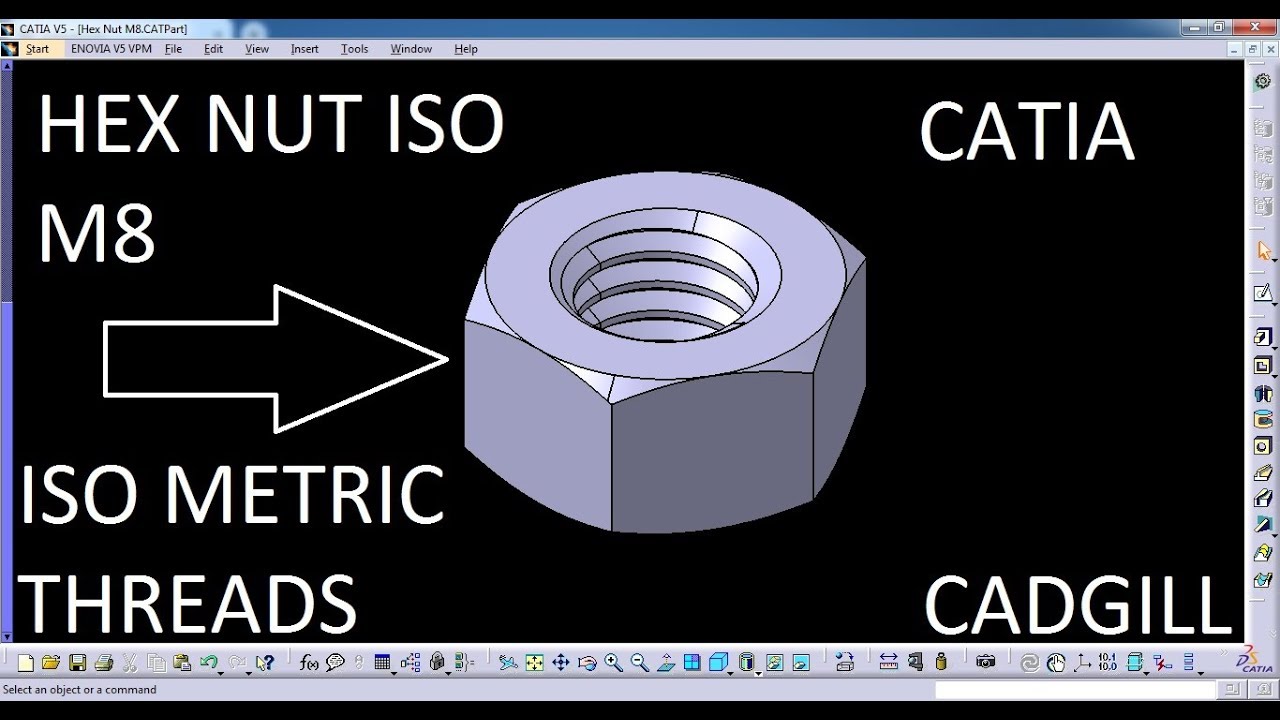Viewport: 1280px width, 720px height.
Task: Open the Part Design workbench gear icon
Action: 1263,80
